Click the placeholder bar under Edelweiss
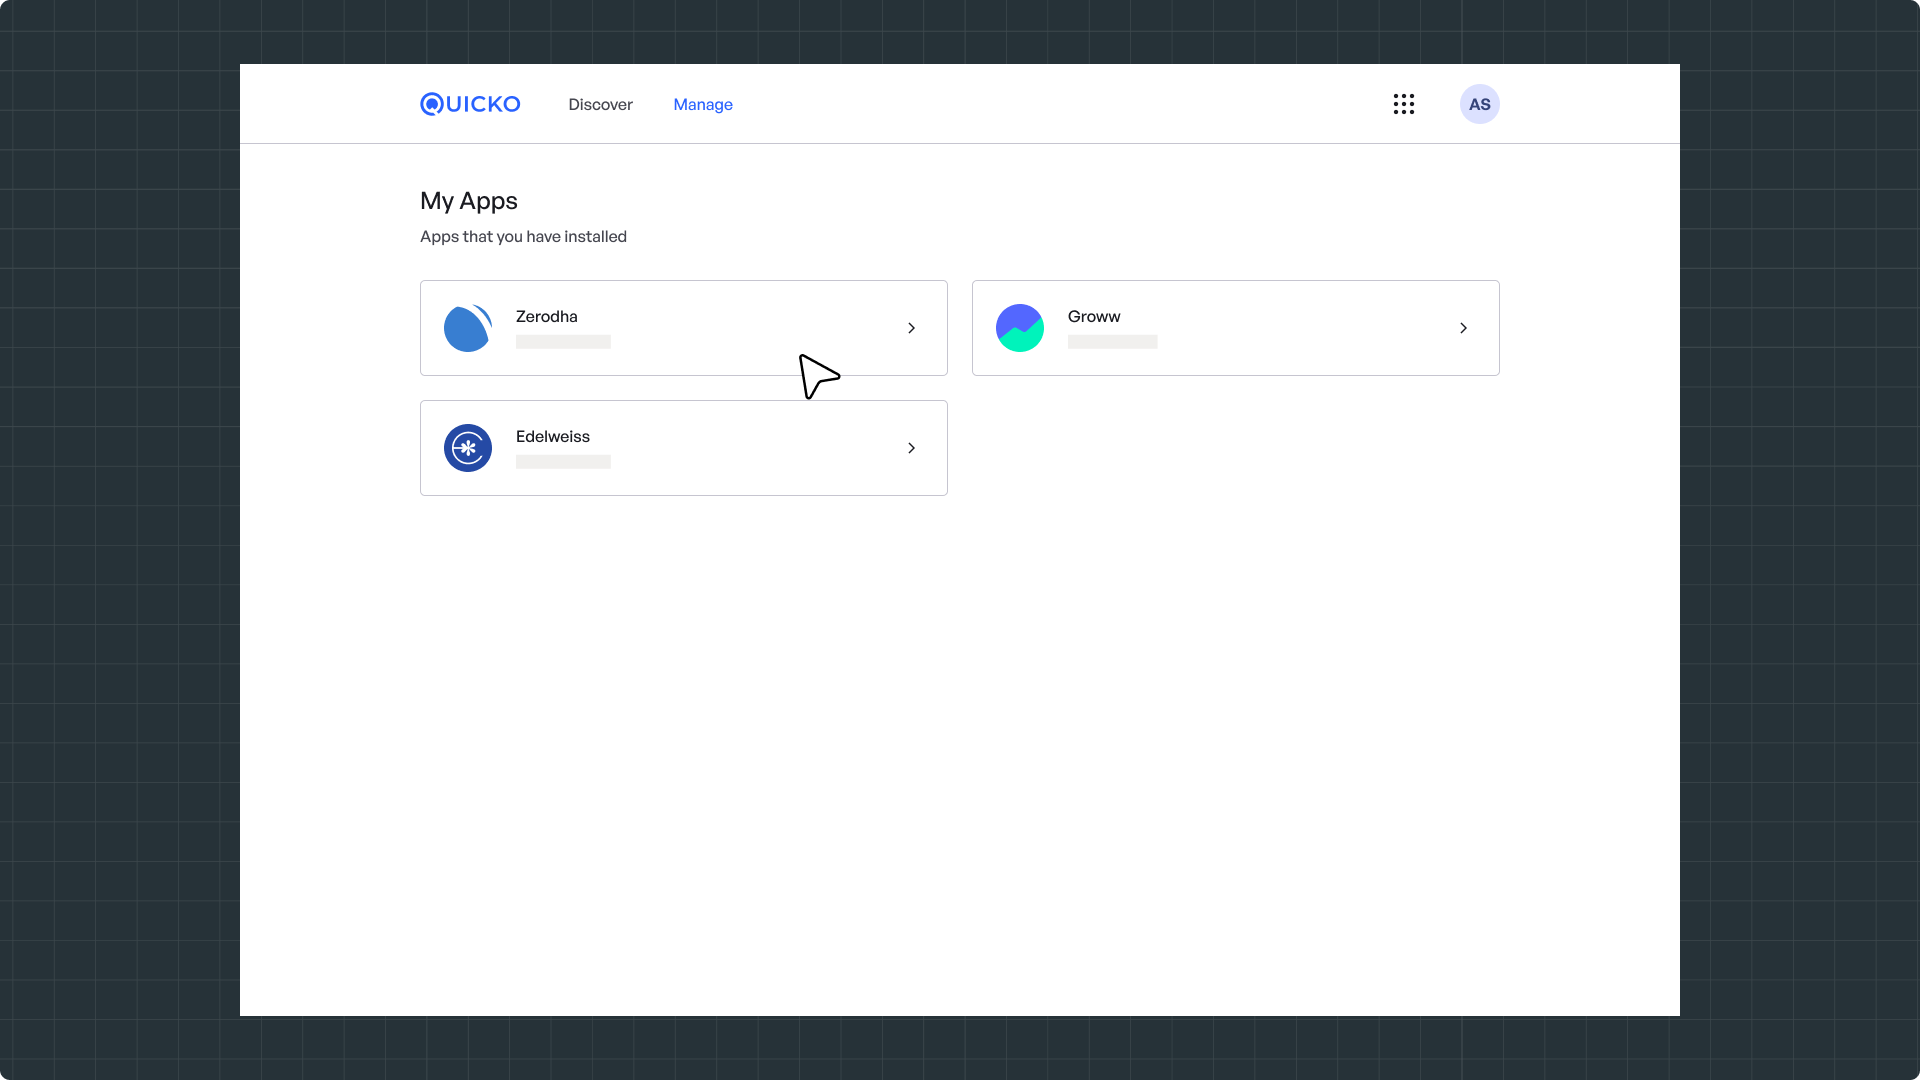This screenshot has width=1920, height=1080. tap(563, 462)
